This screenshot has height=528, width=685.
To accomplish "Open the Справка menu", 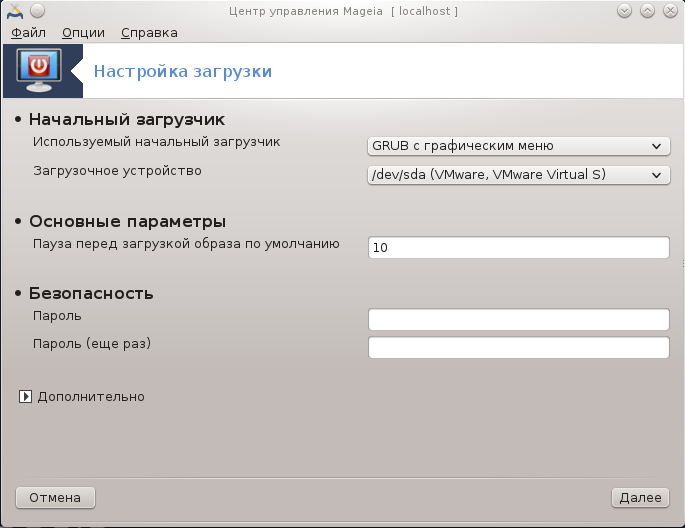I will tap(149, 33).
